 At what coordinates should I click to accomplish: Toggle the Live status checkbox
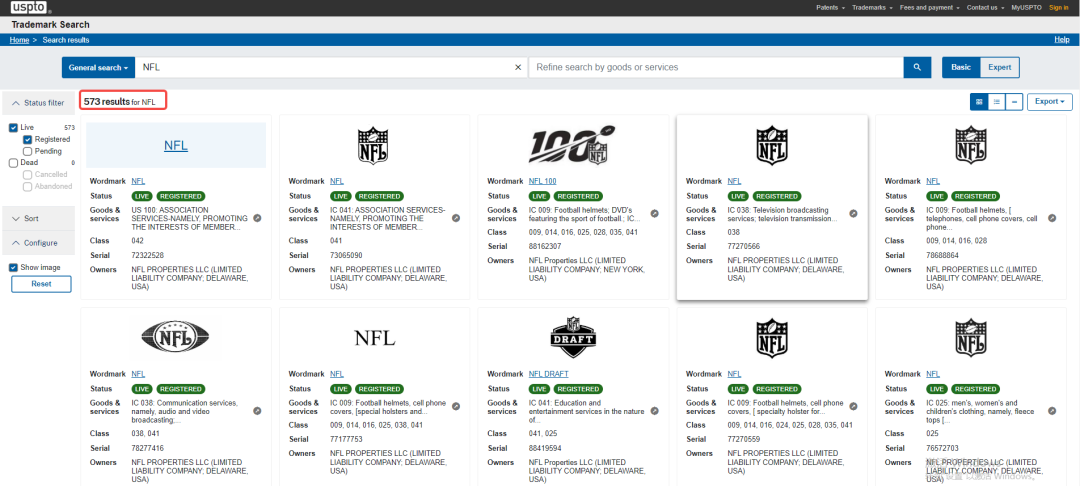[x=14, y=127]
